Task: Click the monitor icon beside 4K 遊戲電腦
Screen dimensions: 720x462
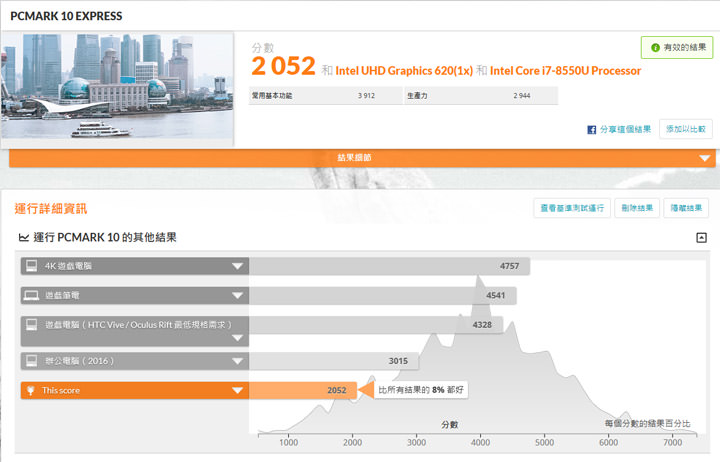Action: click(31, 266)
